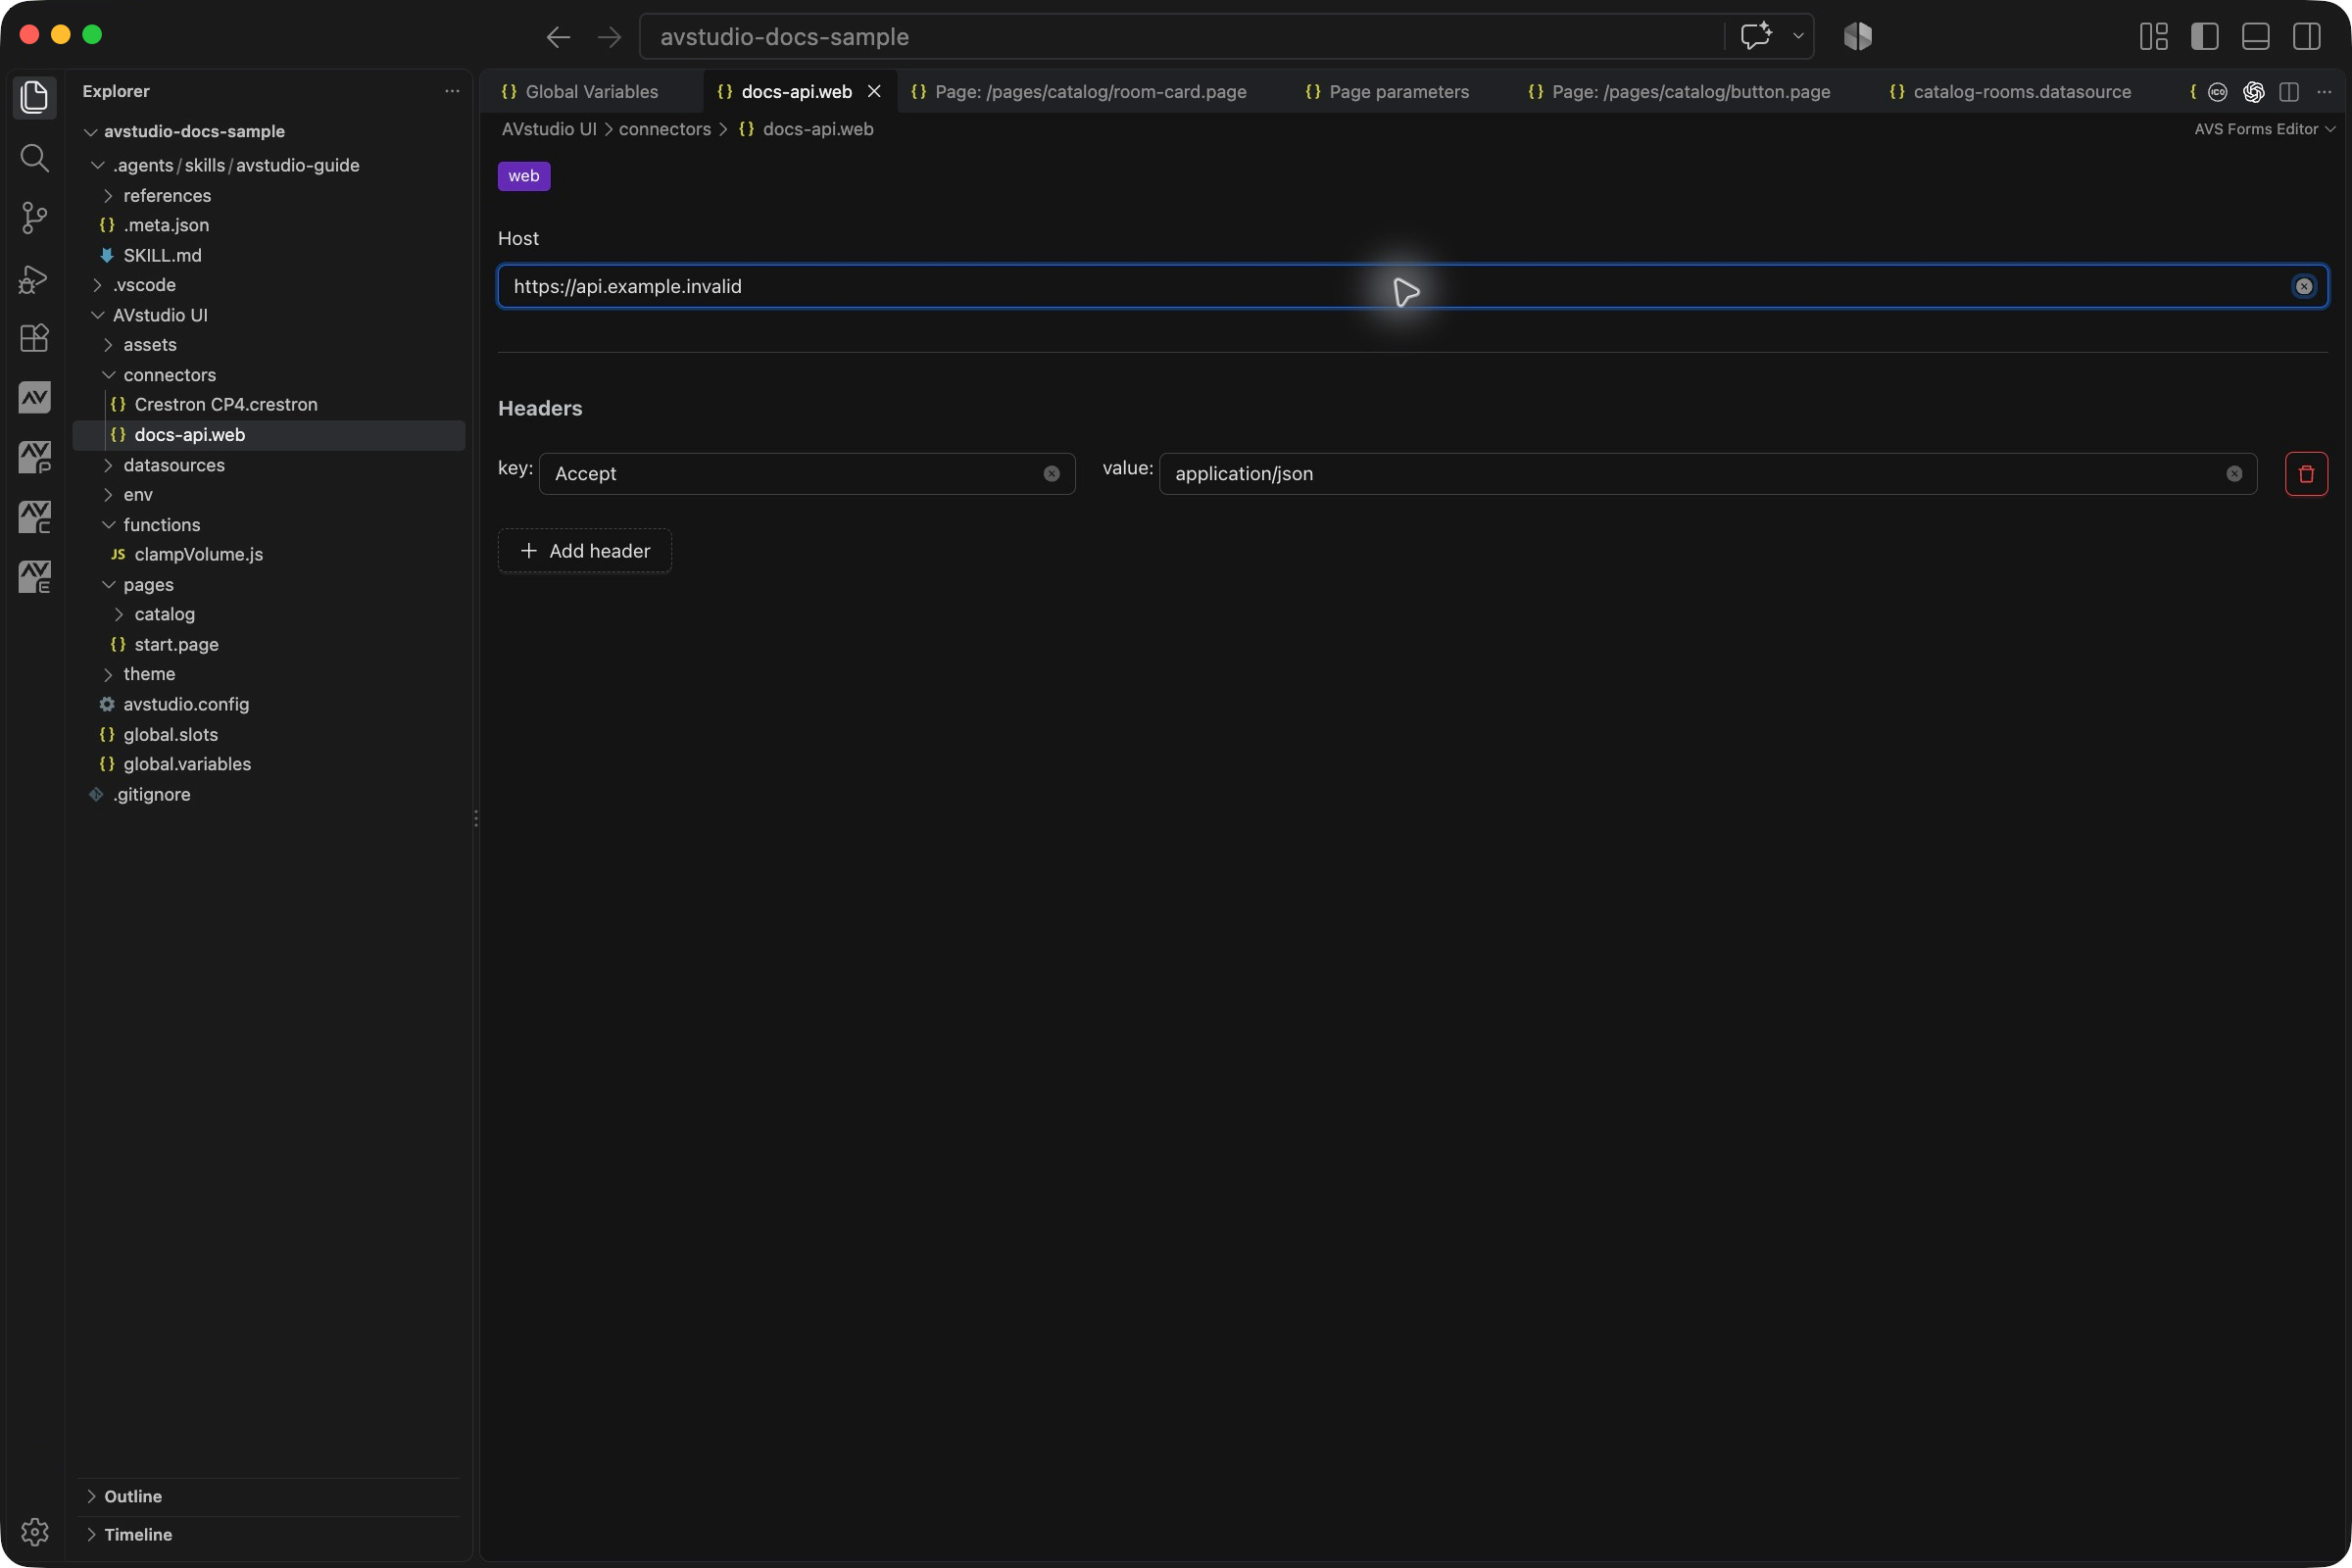
Task: Open the AV studio E activity icon
Action: (x=34, y=577)
